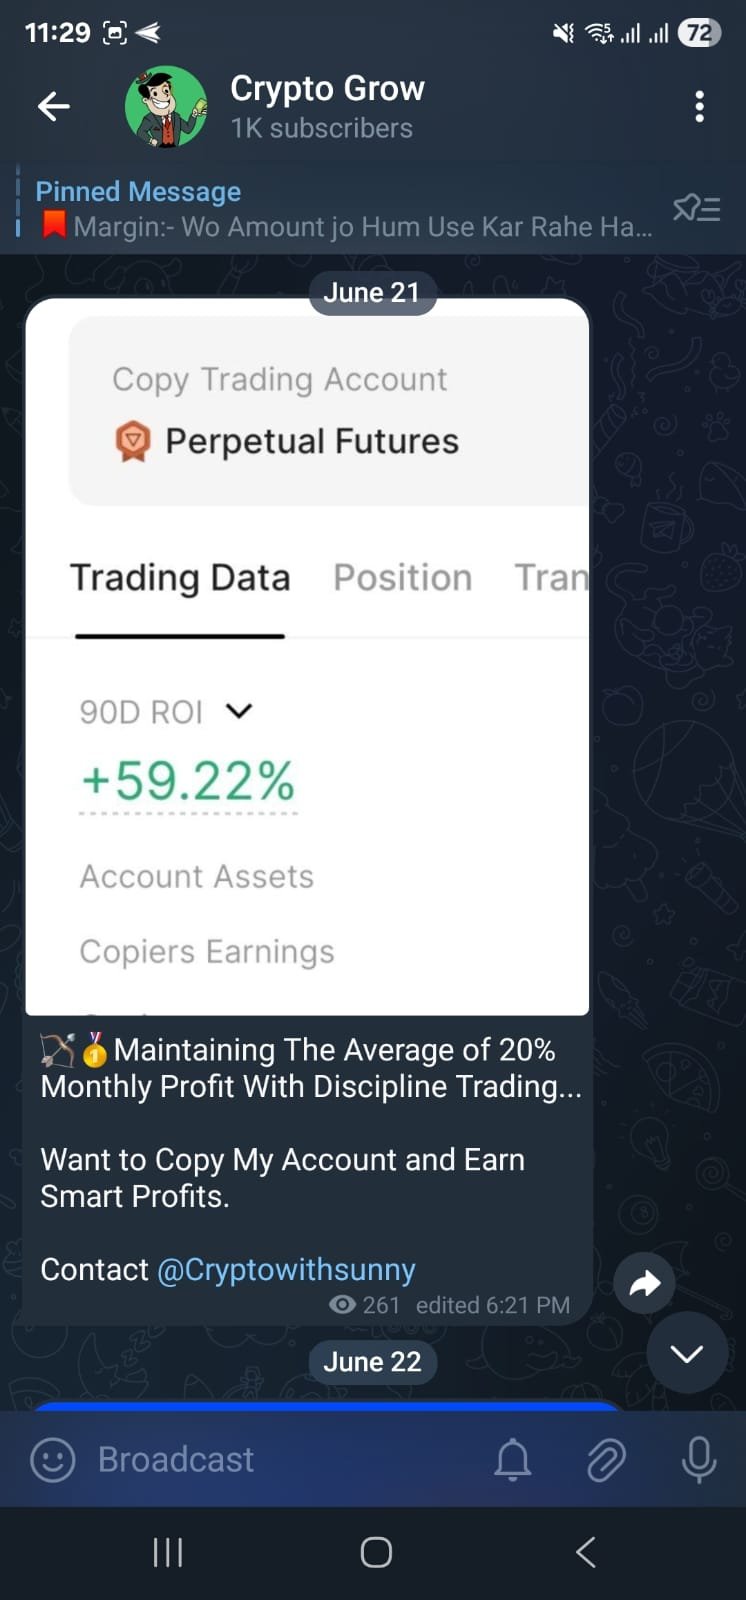
Task: Tap the June 21 date badge
Action: click(372, 292)
